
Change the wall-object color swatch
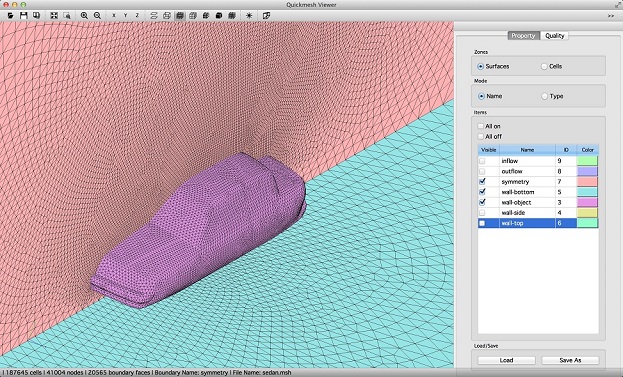click(x=587, y=202)
